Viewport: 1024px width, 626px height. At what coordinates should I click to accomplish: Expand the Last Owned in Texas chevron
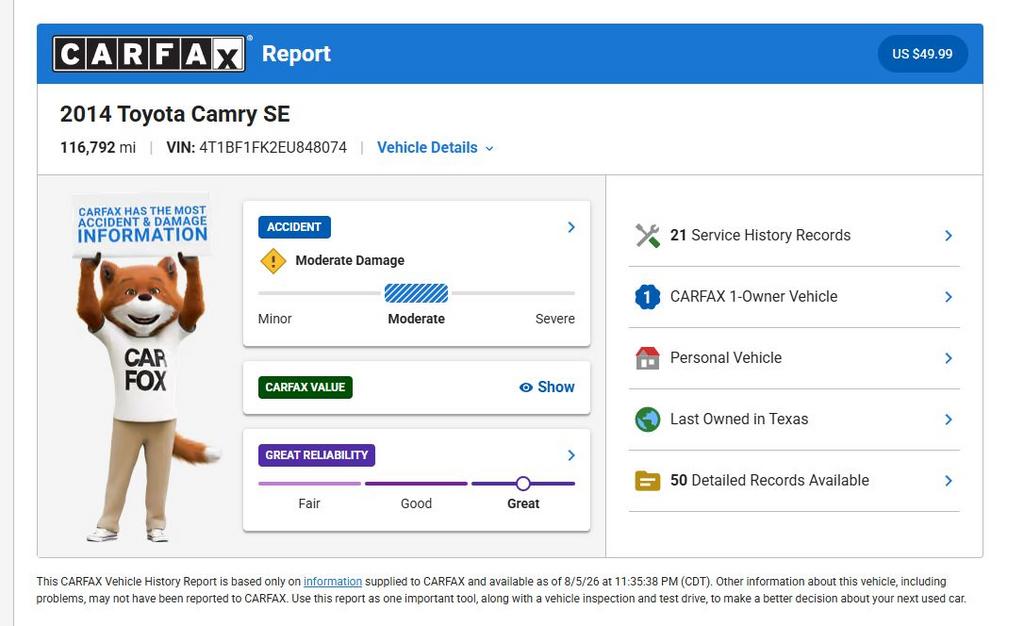coord(948,420)
